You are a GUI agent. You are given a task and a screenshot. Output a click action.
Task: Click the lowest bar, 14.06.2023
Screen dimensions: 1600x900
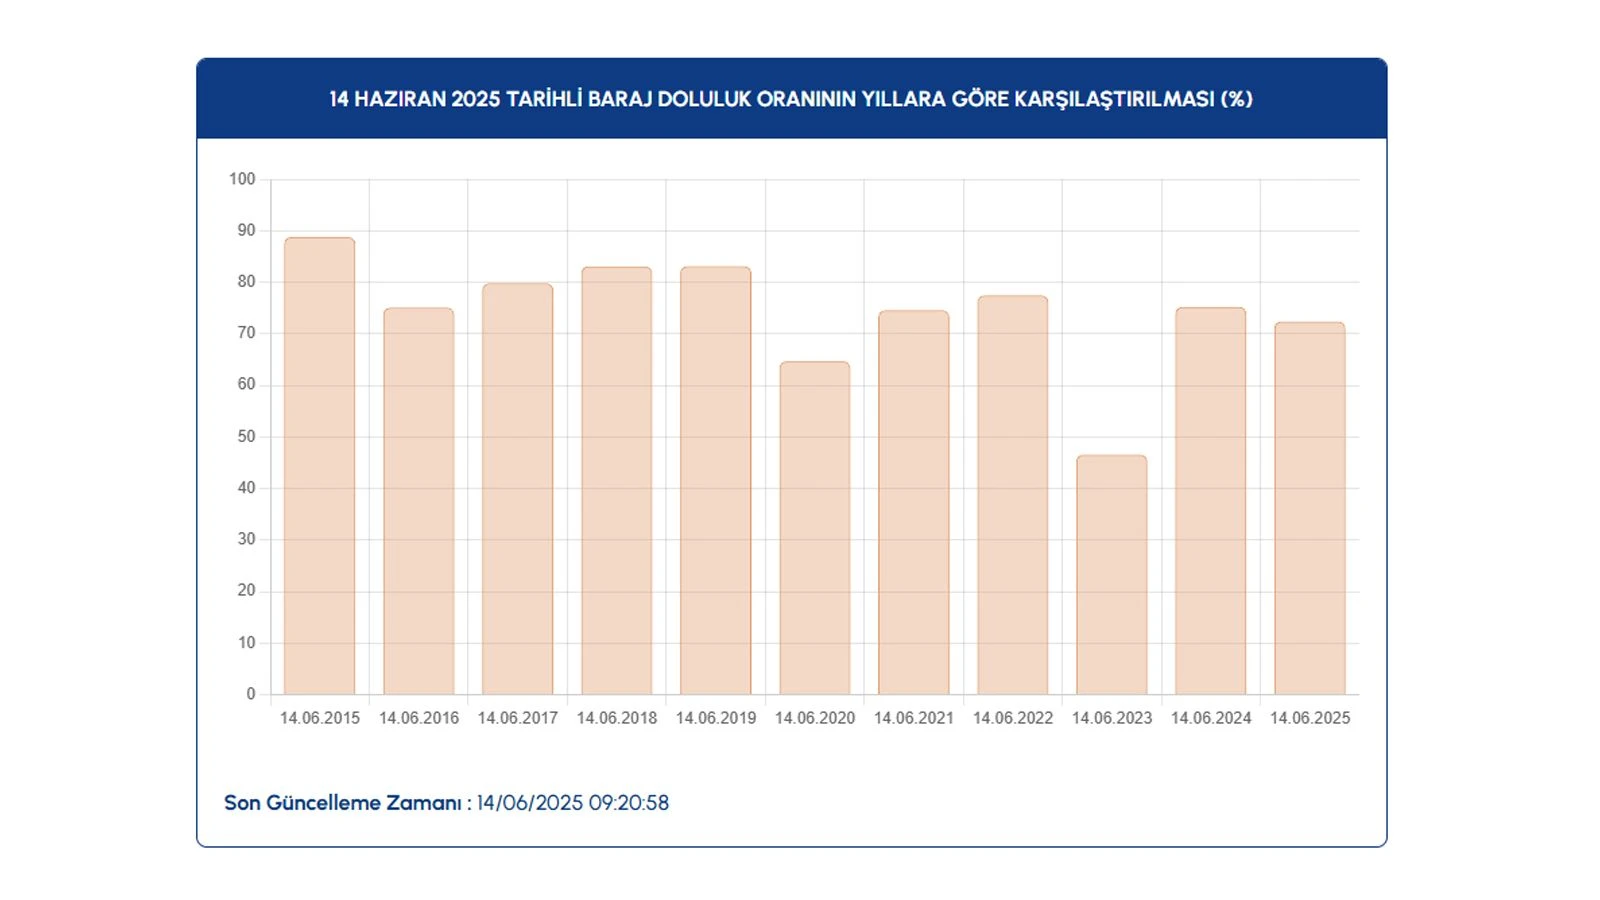1111,575
